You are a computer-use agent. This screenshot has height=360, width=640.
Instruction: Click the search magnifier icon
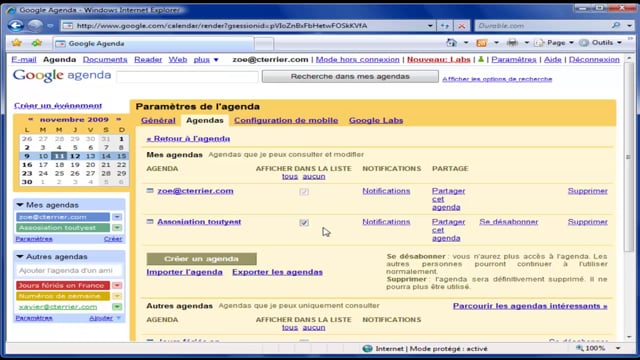(x=616, y=25)
